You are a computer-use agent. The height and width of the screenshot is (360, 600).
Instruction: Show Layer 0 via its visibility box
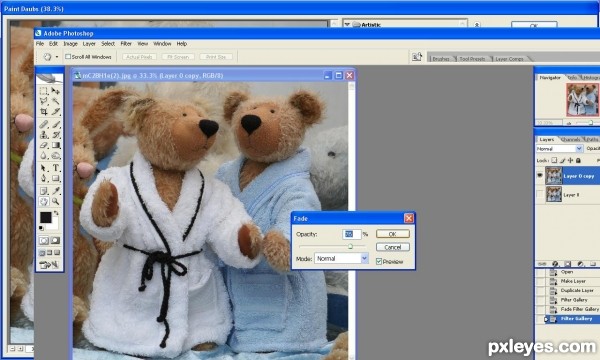[540, 195]
